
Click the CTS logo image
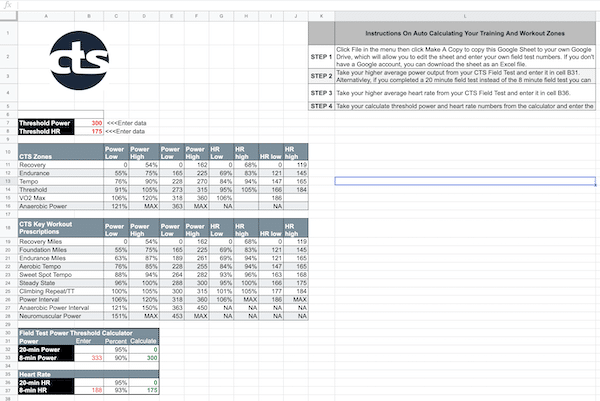coord(79,60)
